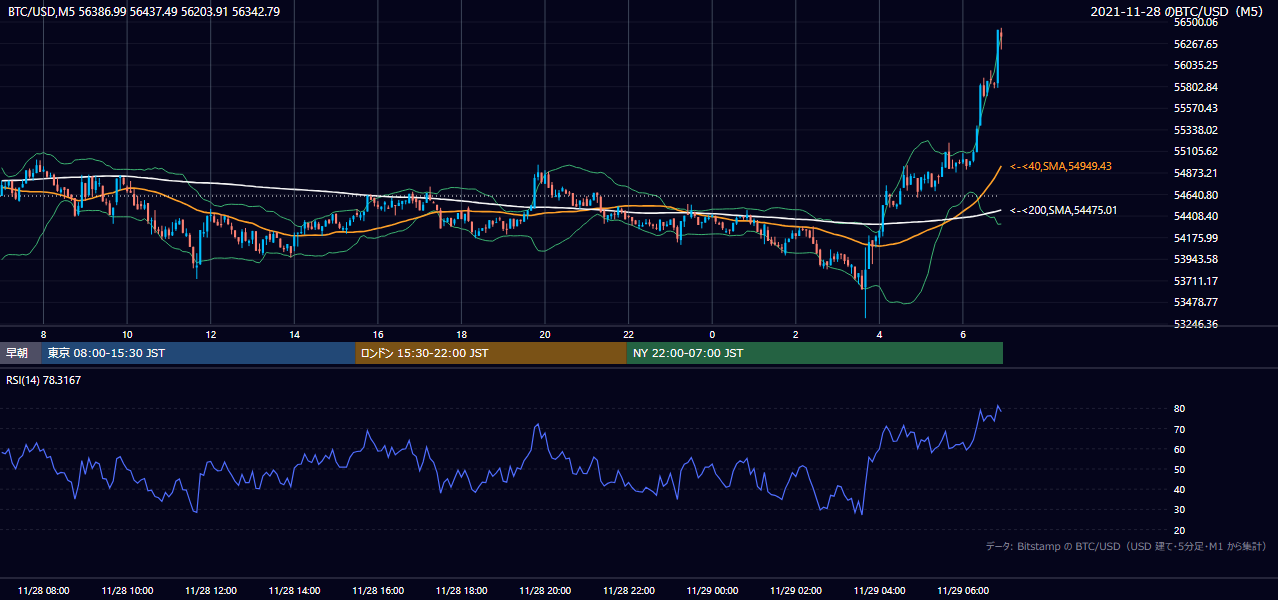This screenshot has width=1278, height=600.
Task: Click the 56267.65 price axis label
Action: [1196, 44]
